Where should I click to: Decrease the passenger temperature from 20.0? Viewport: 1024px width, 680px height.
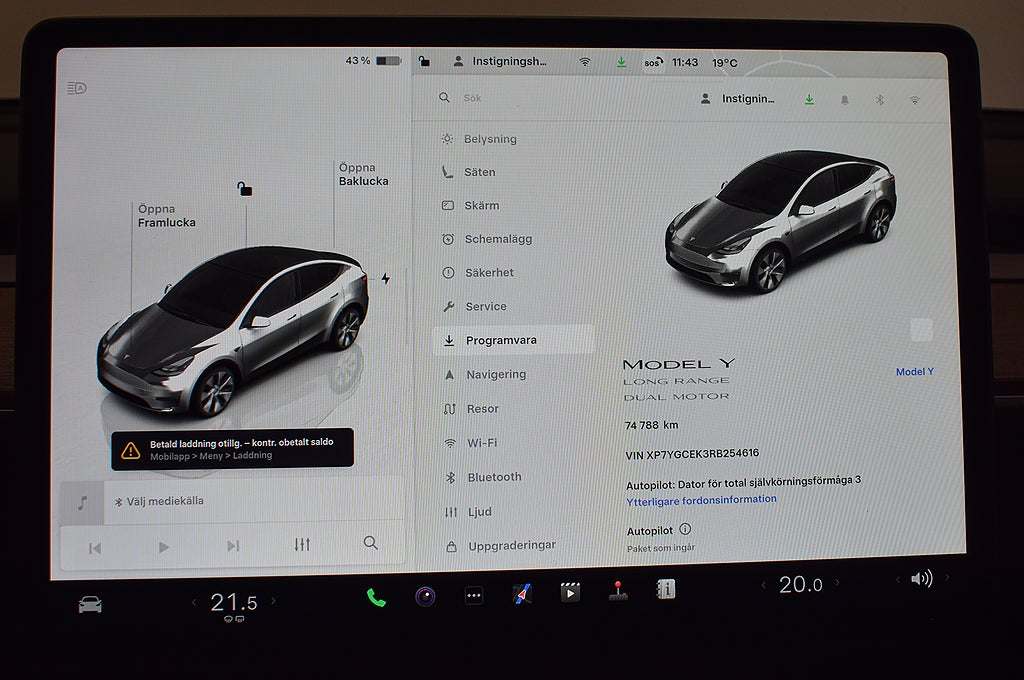[765, 585]
